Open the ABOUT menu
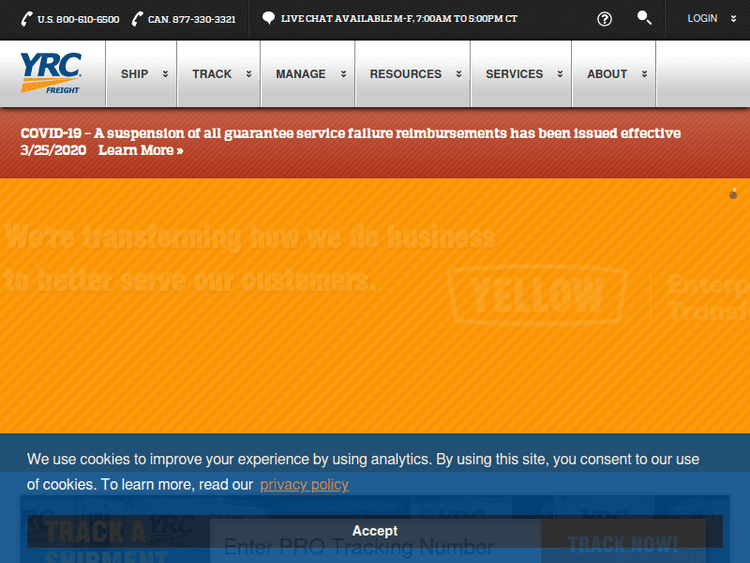 tap(613, 74)
